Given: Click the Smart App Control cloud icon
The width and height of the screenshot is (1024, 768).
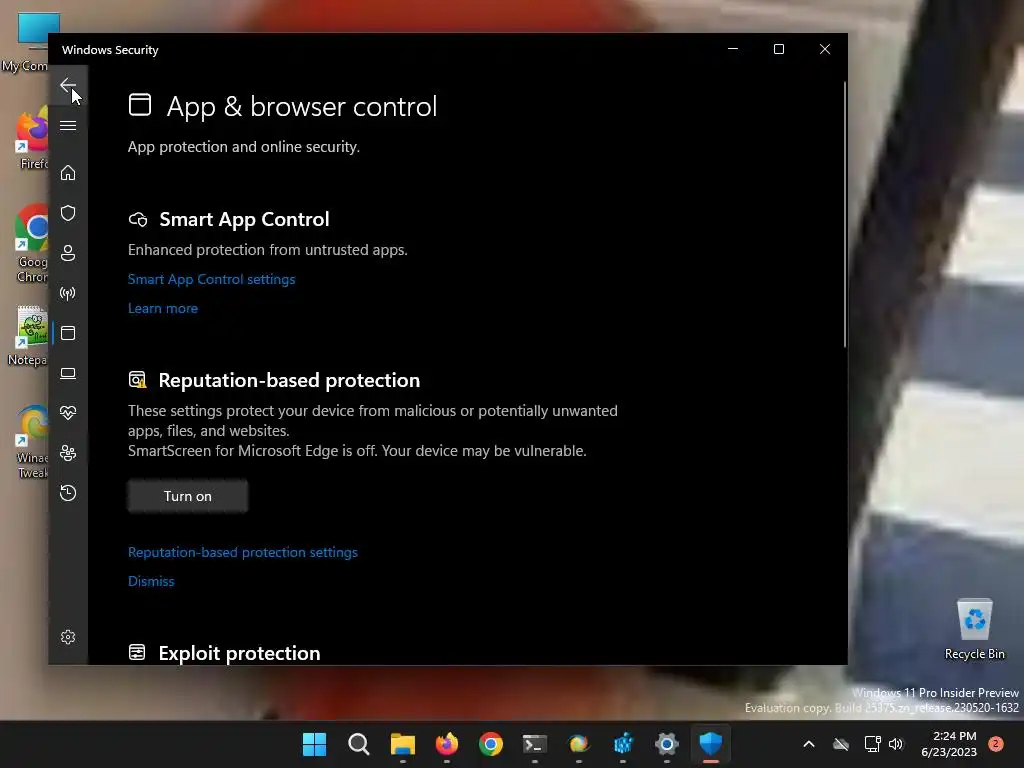Looking at the screenshot, I should [138, 219].
